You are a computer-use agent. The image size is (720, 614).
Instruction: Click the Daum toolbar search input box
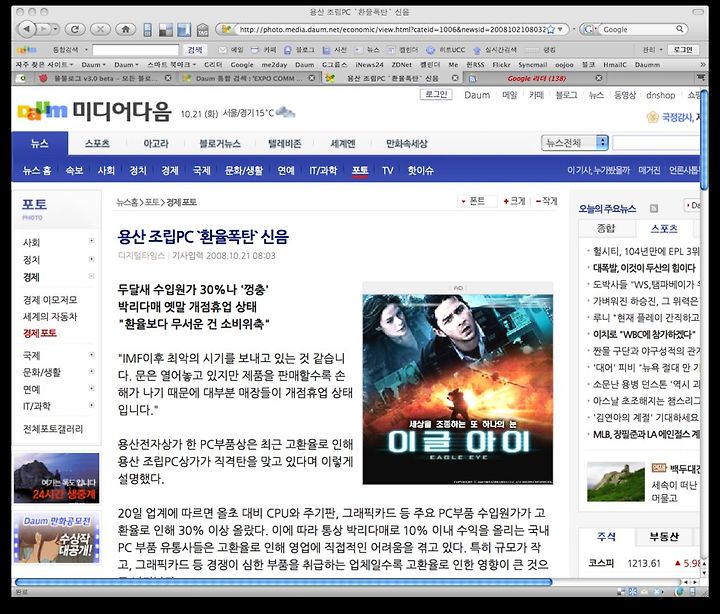(135, 50)
